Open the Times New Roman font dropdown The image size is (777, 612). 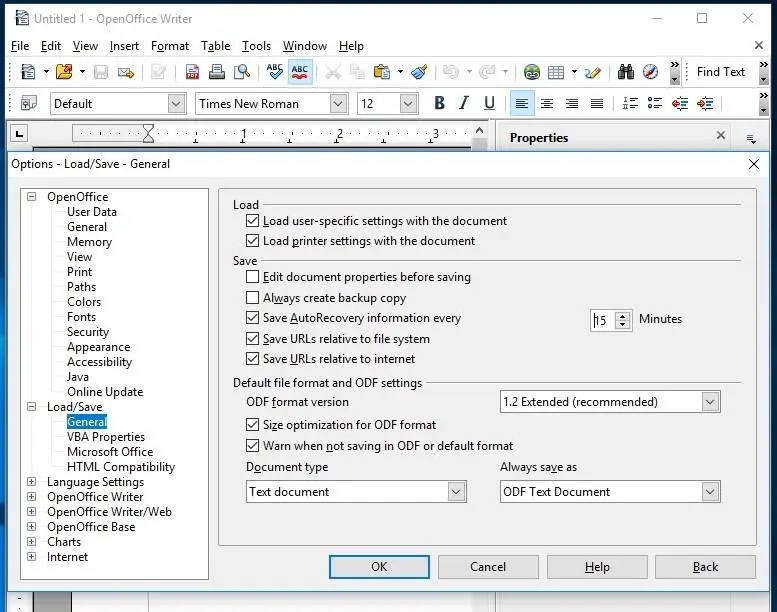click(x=338, y=104)
